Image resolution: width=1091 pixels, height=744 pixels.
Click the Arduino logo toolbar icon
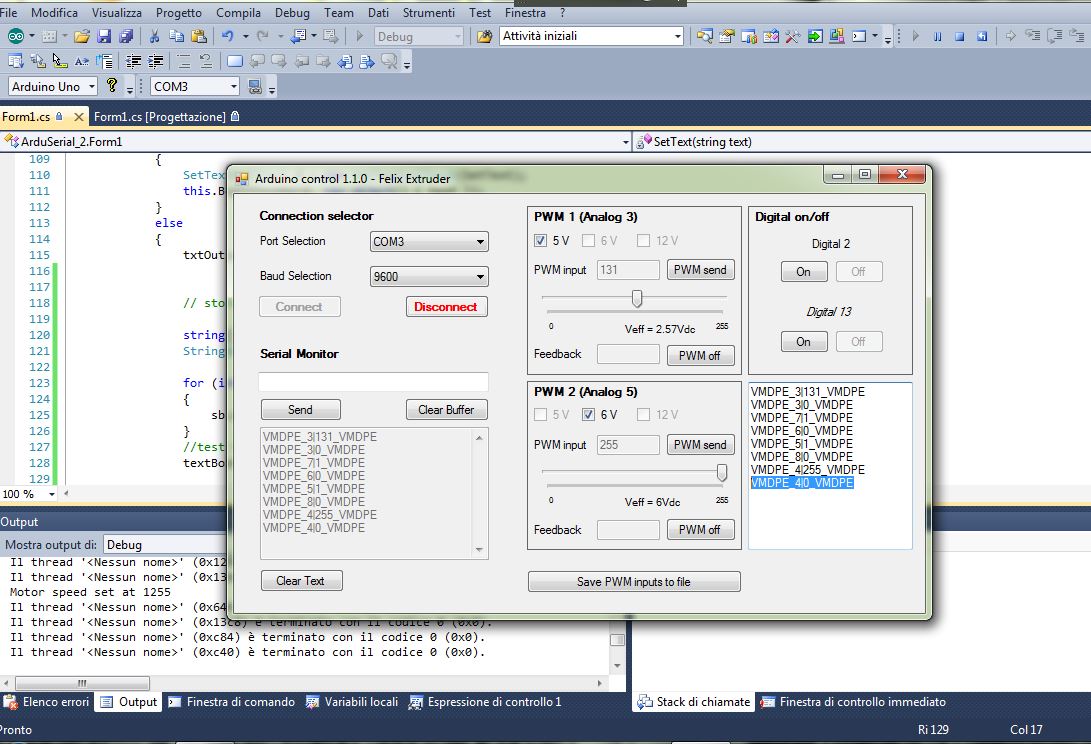point(15,36)
